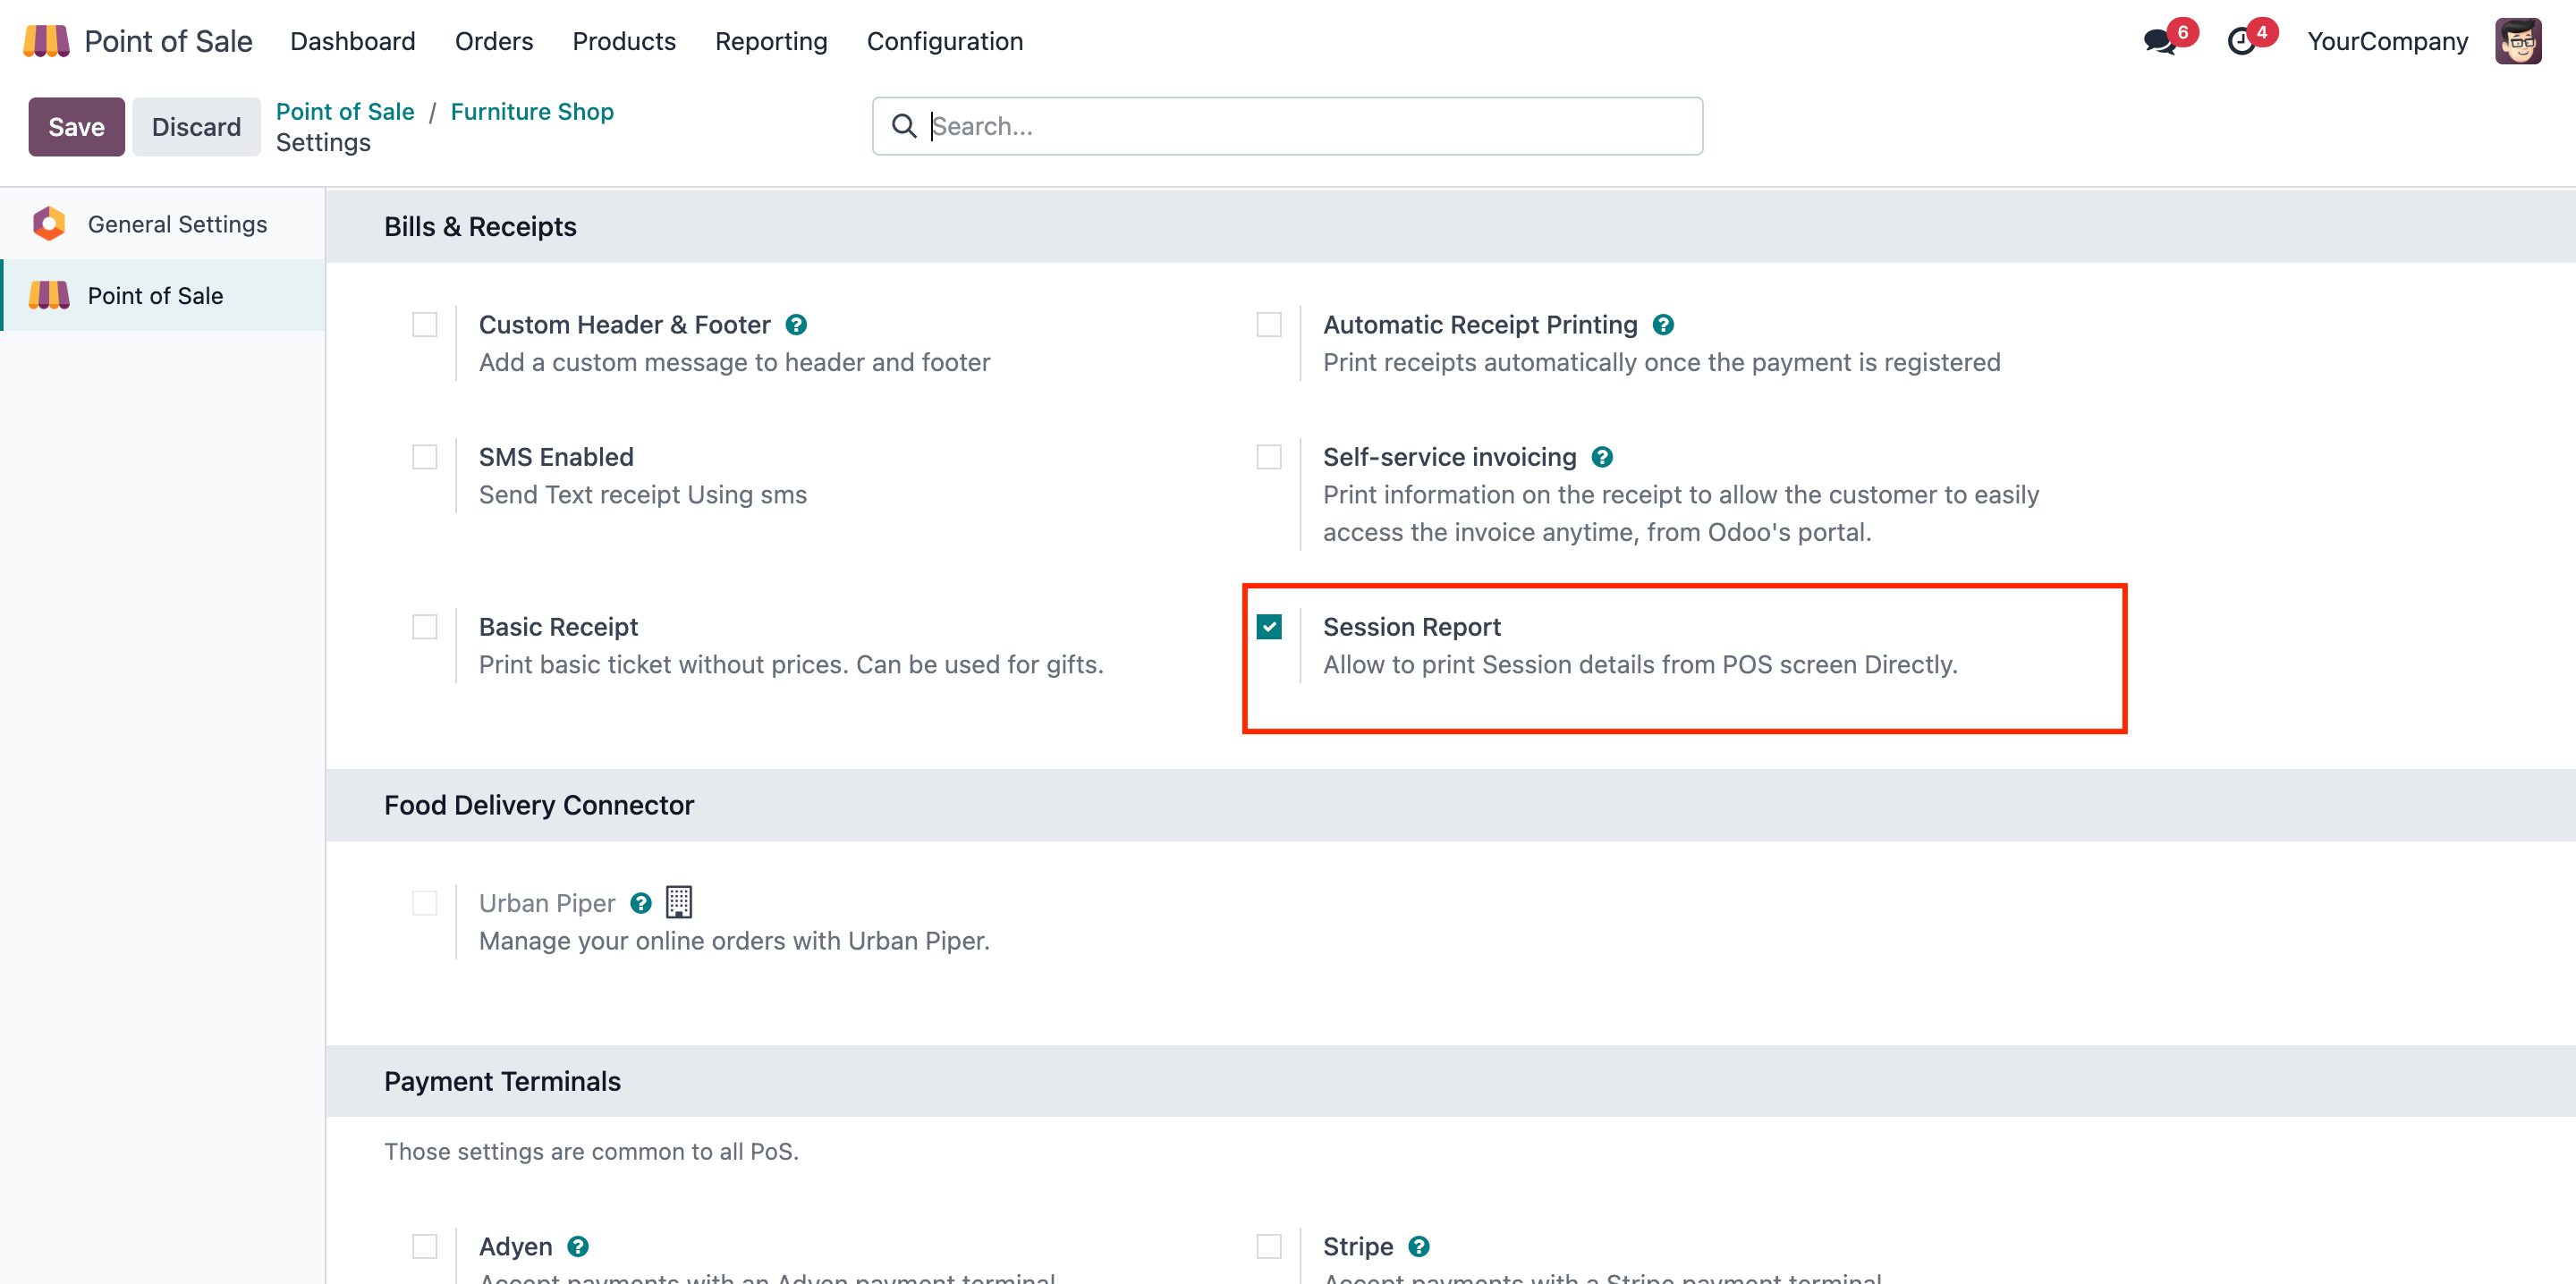Click the Save button
This screenshot has height=1284, width=2576.
point(76,127)
